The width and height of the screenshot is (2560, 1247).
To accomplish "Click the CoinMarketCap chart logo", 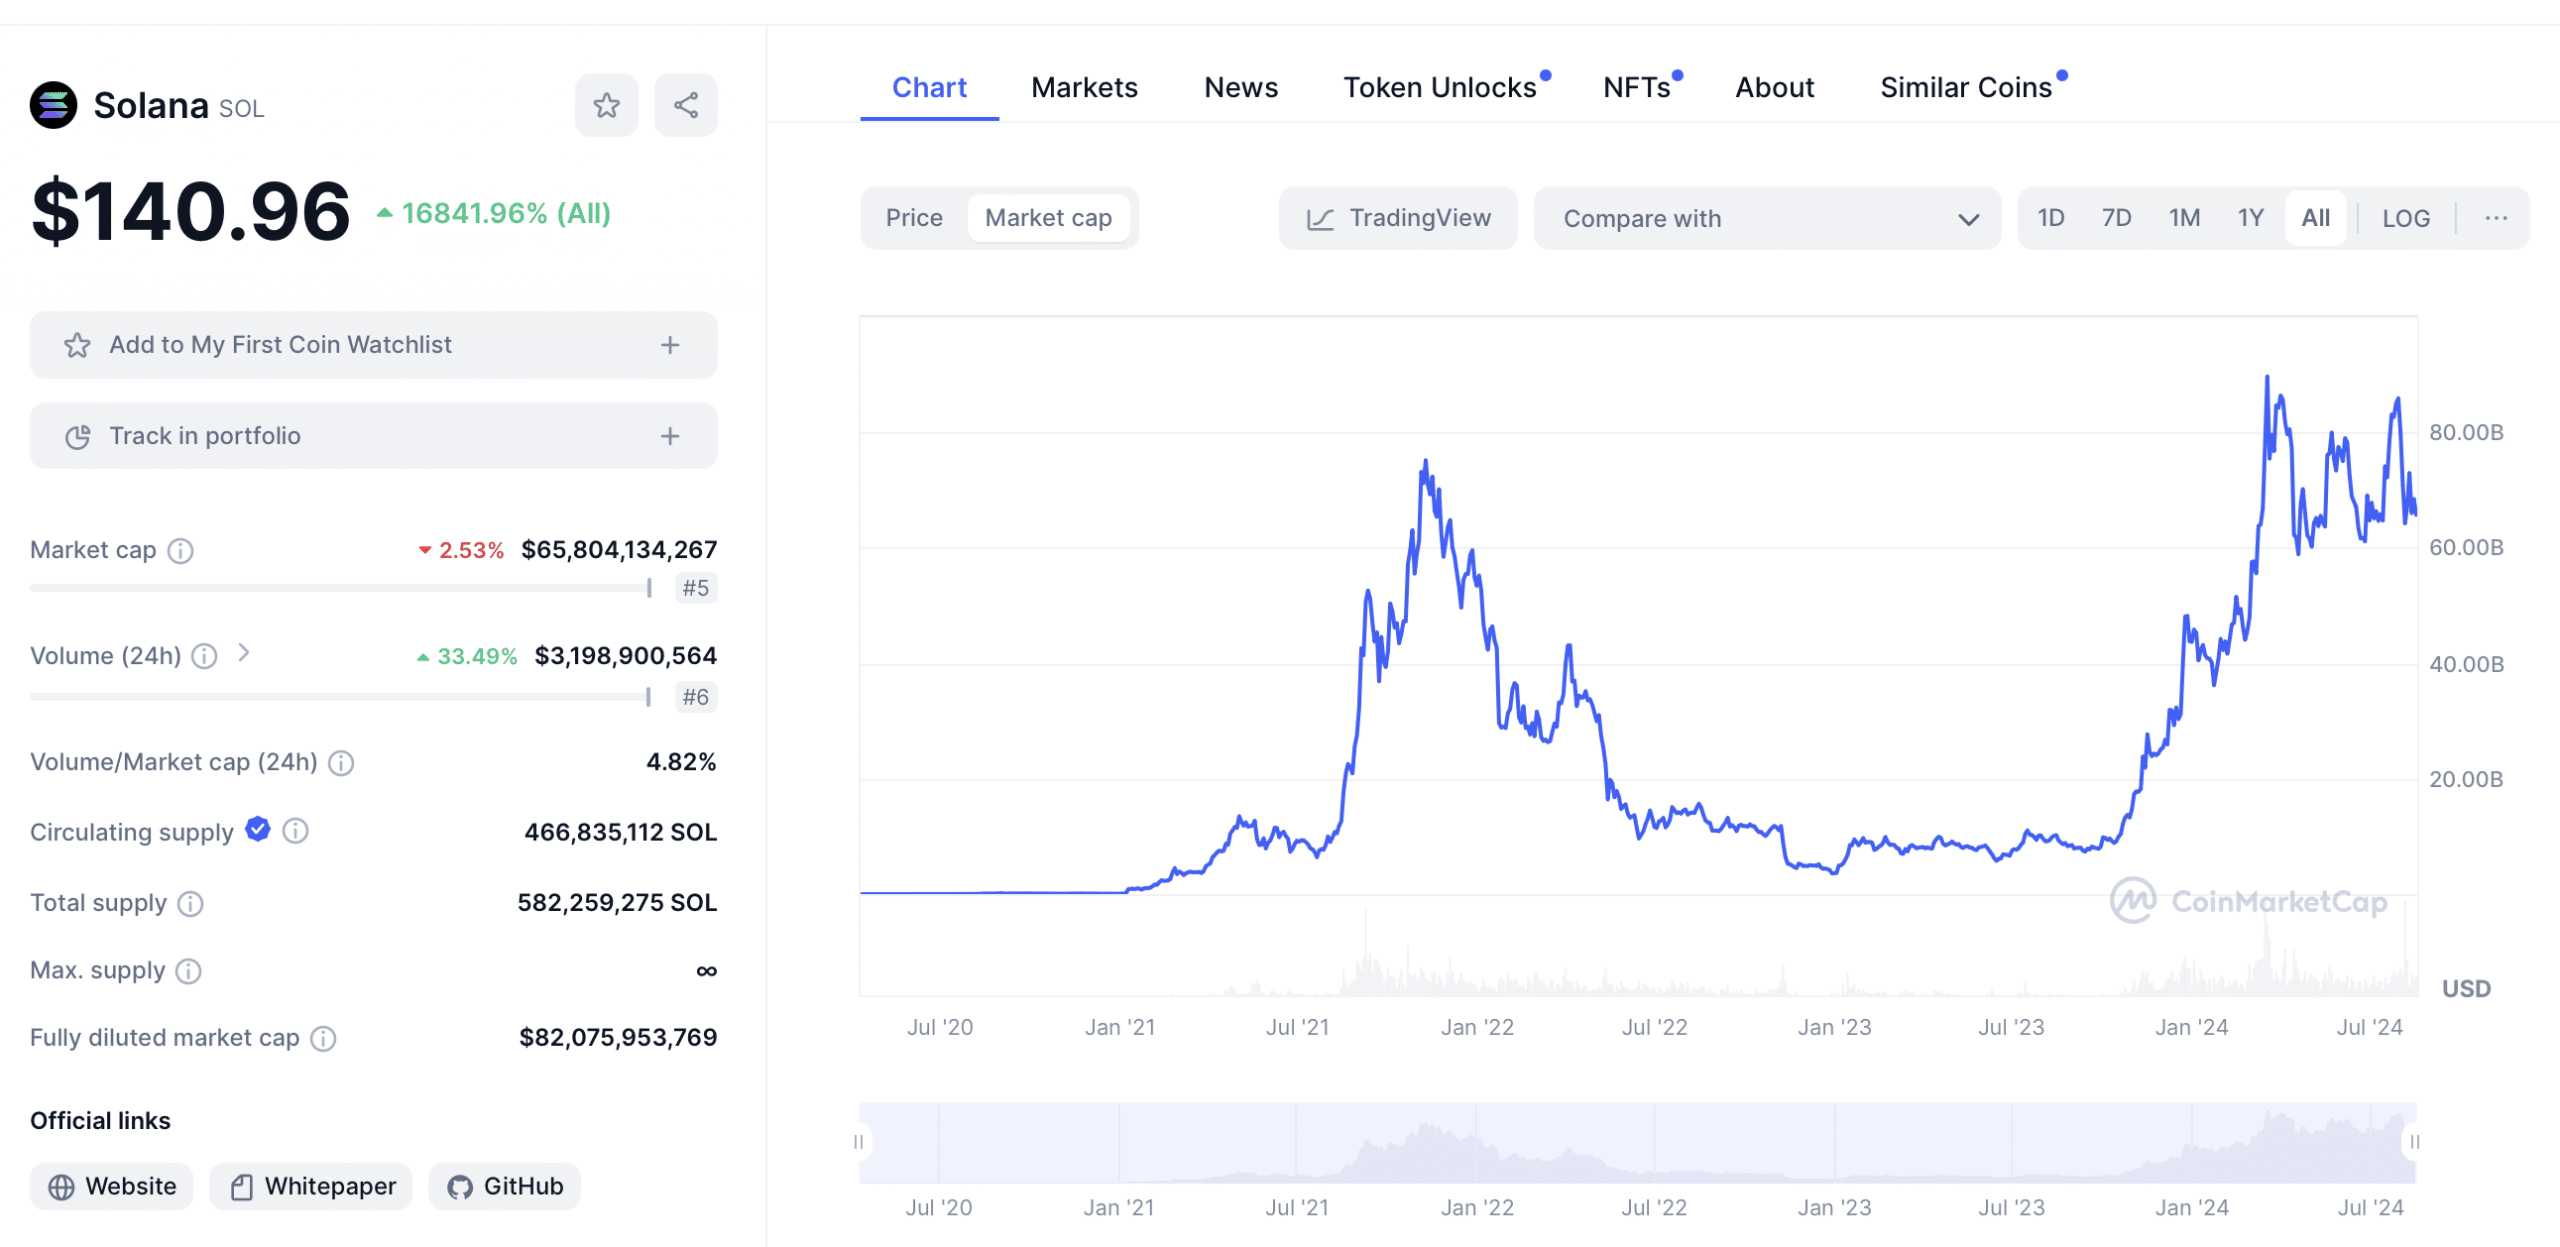I will pyautogui.click(x=2248, y=901).
